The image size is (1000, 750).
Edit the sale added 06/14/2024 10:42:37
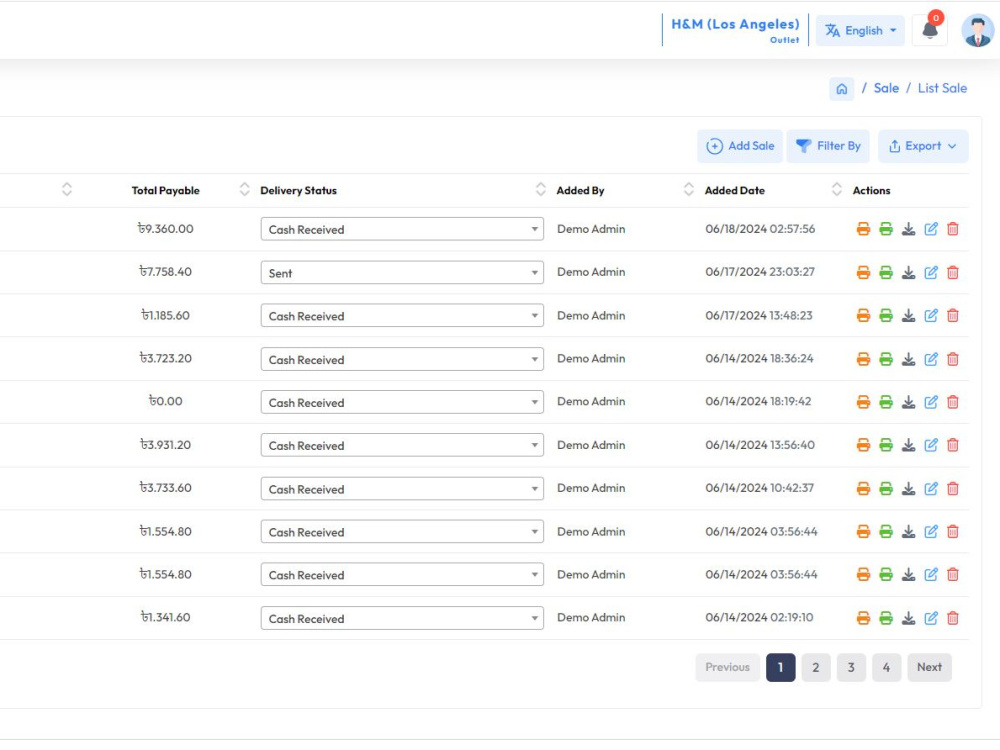(x=930, y=489)
